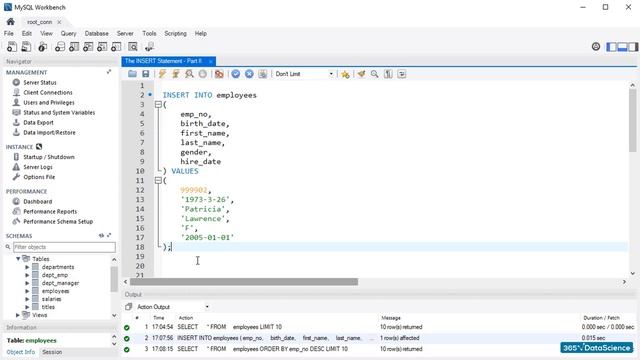Select the INSERT INTO employees output row
This screenshot has width=640, height=360.
click(x=380, y=338)
